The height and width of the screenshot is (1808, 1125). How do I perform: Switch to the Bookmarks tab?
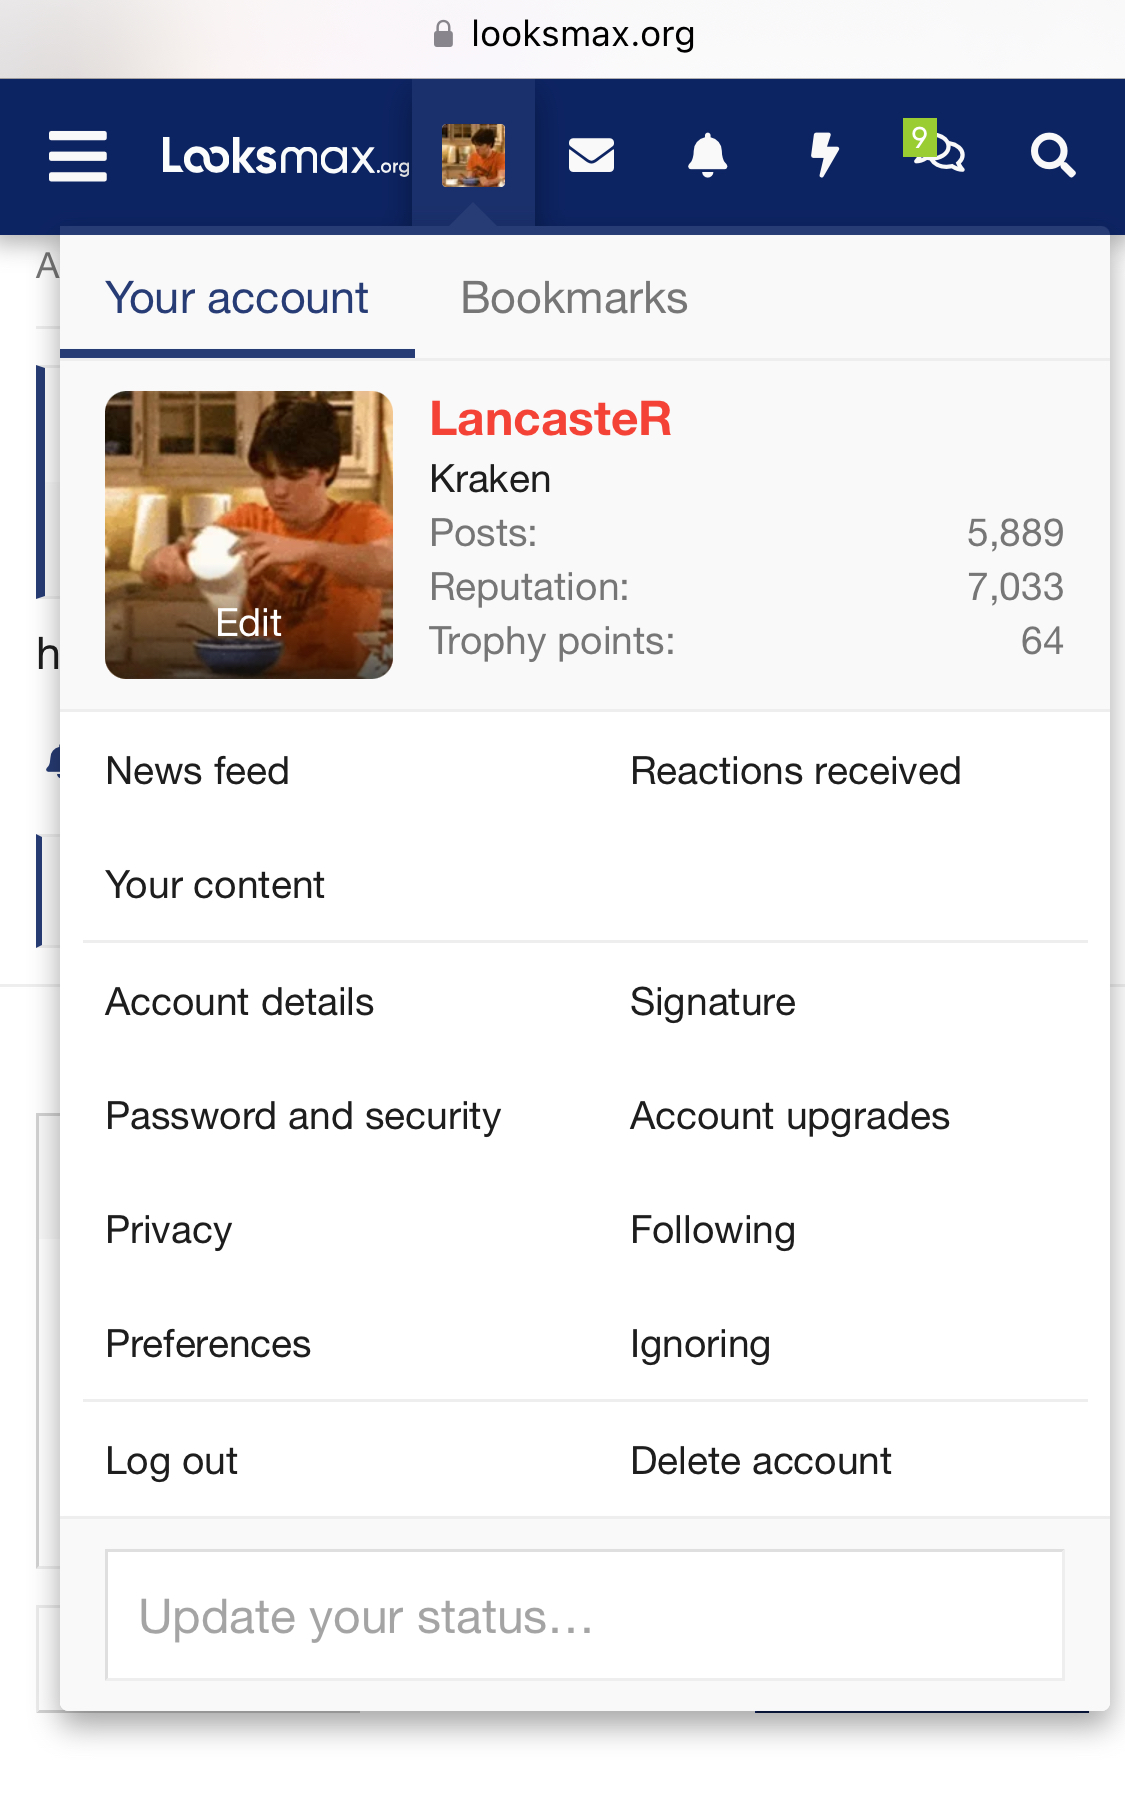click(574, 298)
